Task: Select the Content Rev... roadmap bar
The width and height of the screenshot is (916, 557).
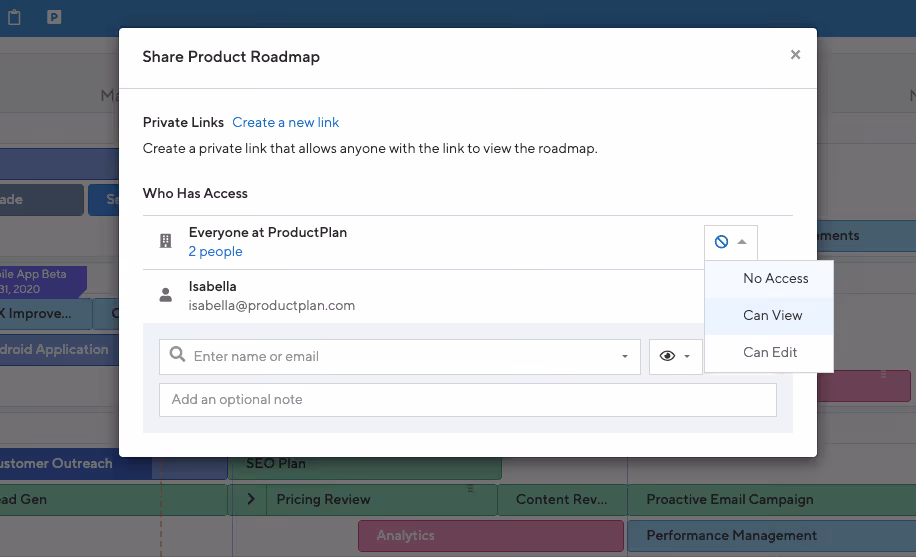Action: [x=562, y=500]
